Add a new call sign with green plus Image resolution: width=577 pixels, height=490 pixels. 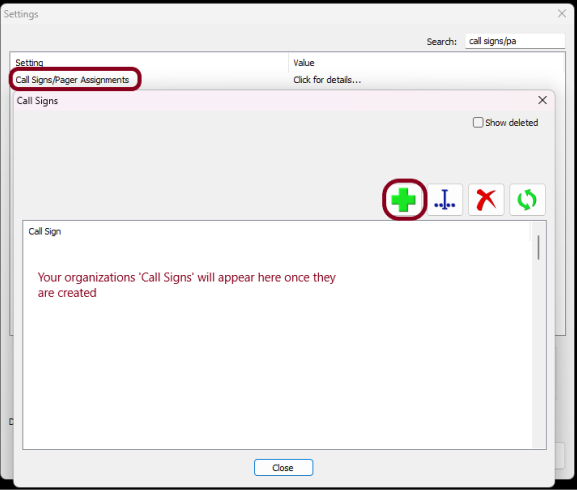pyautogui.click(x=403, y=200)
